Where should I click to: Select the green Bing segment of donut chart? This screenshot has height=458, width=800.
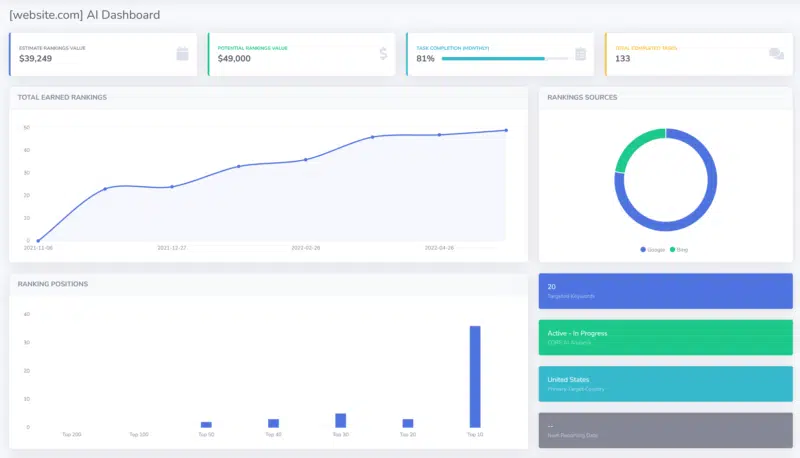635,144
